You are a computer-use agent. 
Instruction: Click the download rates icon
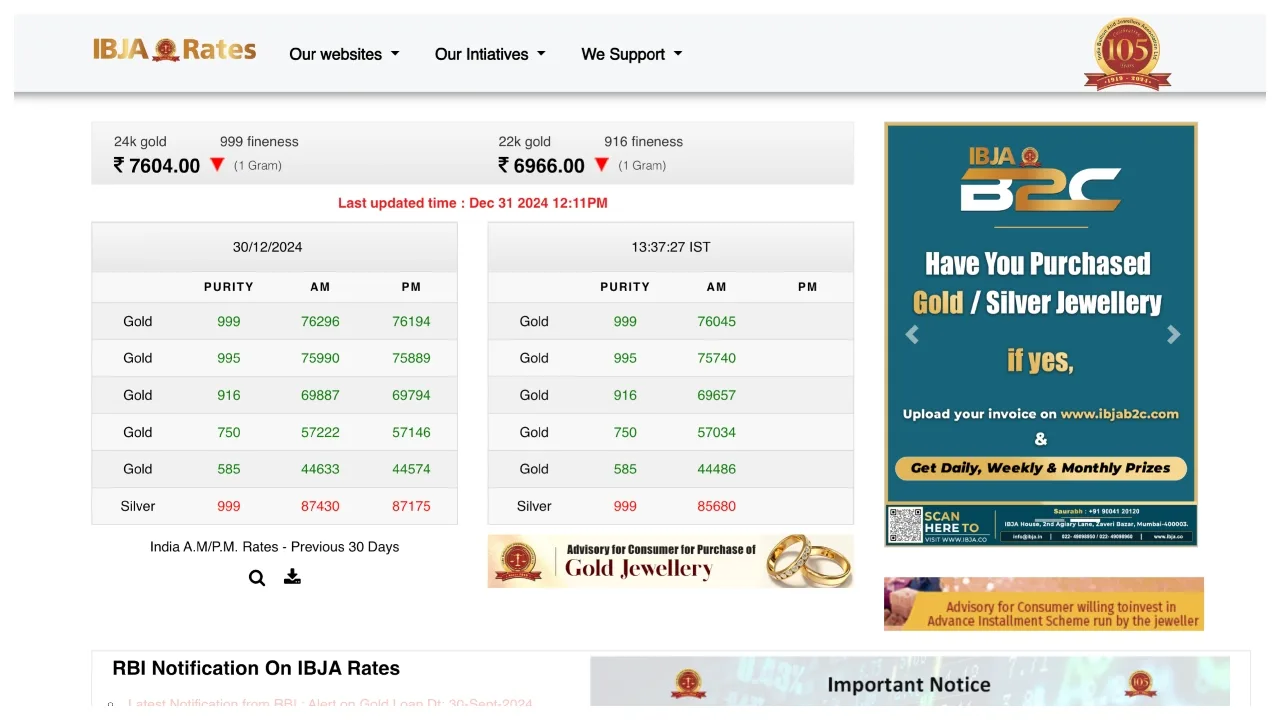(292, 577)
